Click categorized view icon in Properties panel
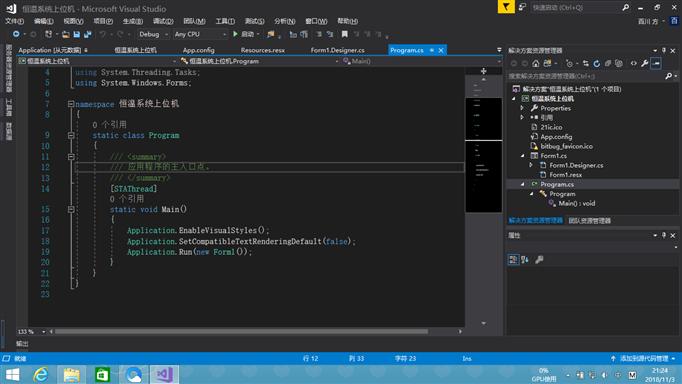The height and width of the screenshot is (384, 682). pyautogui.click(x=513, y=260)
